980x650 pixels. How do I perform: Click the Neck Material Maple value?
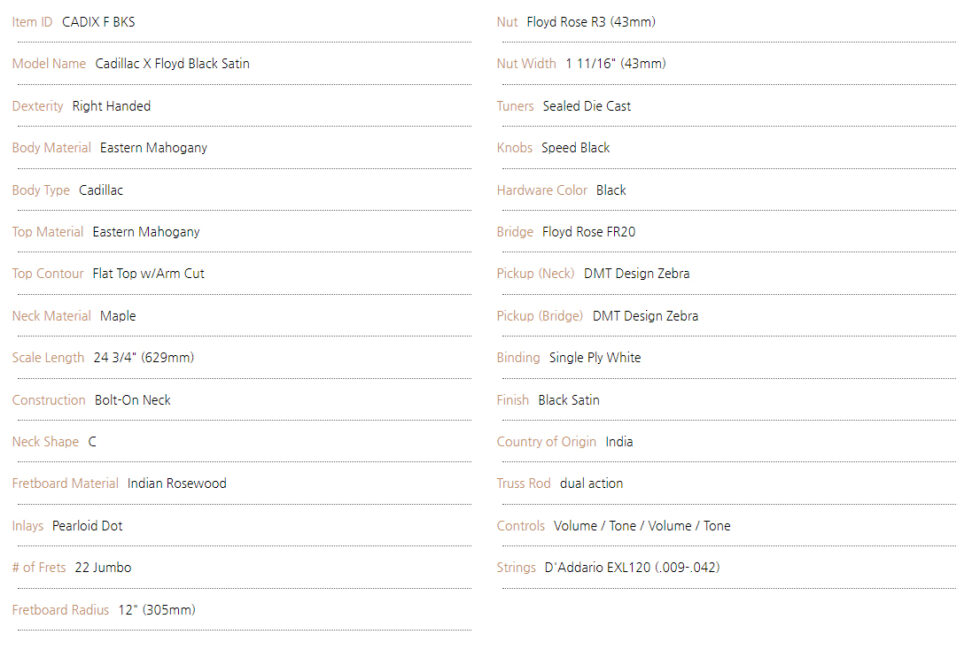118,316
